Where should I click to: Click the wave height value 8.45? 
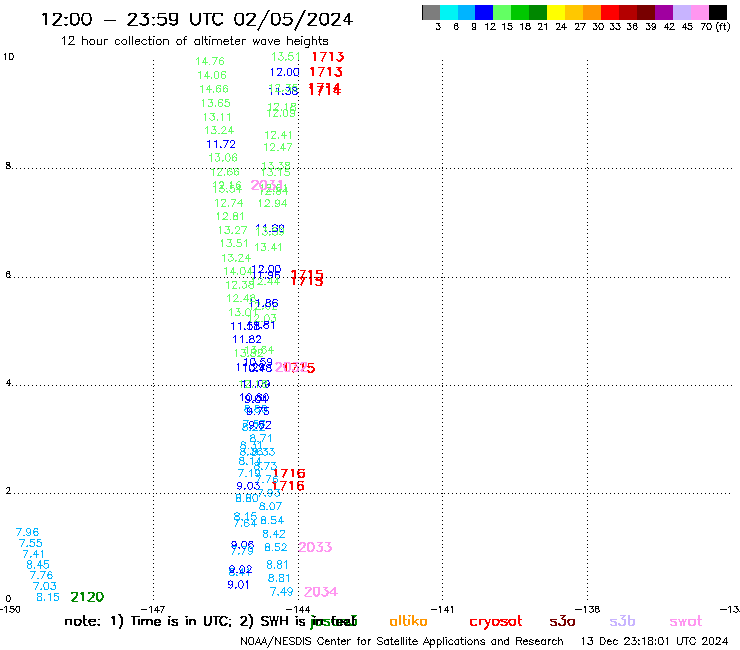click(38, 565)
